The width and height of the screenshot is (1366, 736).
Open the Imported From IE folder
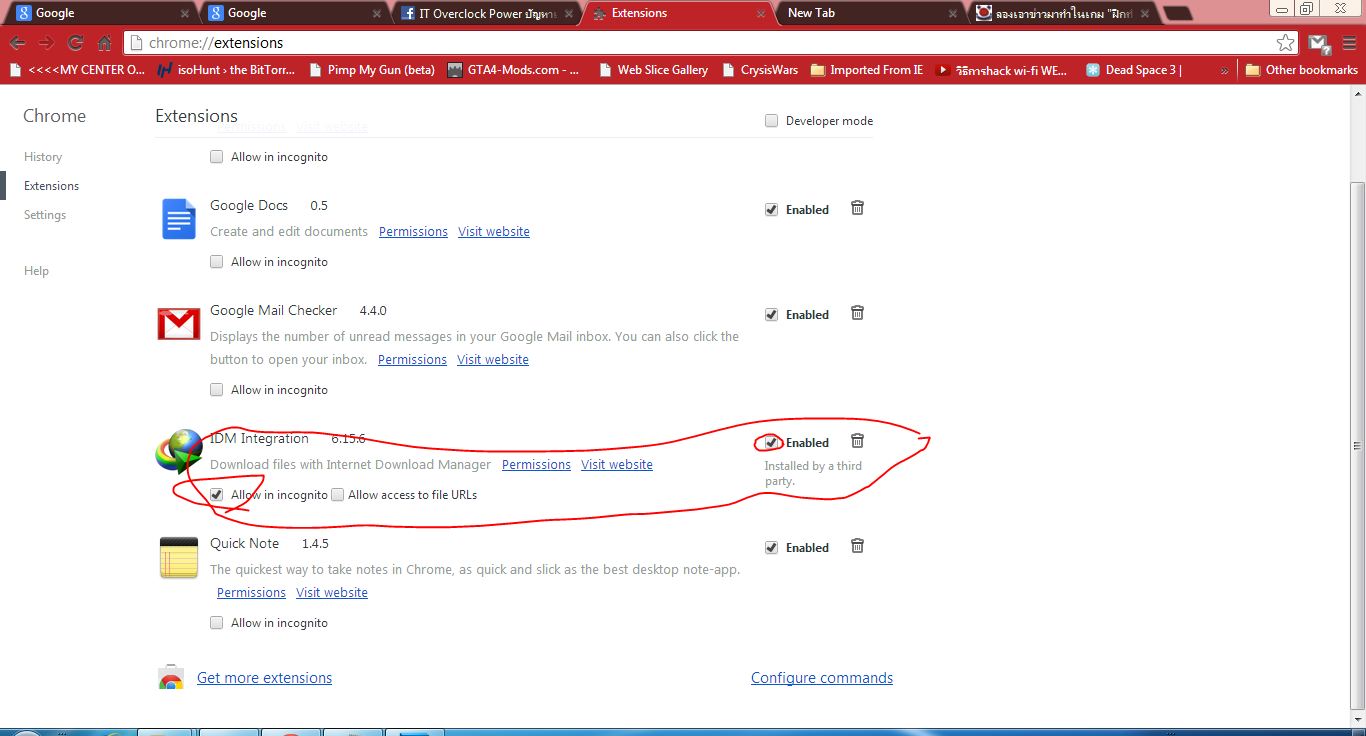[867, 70]
